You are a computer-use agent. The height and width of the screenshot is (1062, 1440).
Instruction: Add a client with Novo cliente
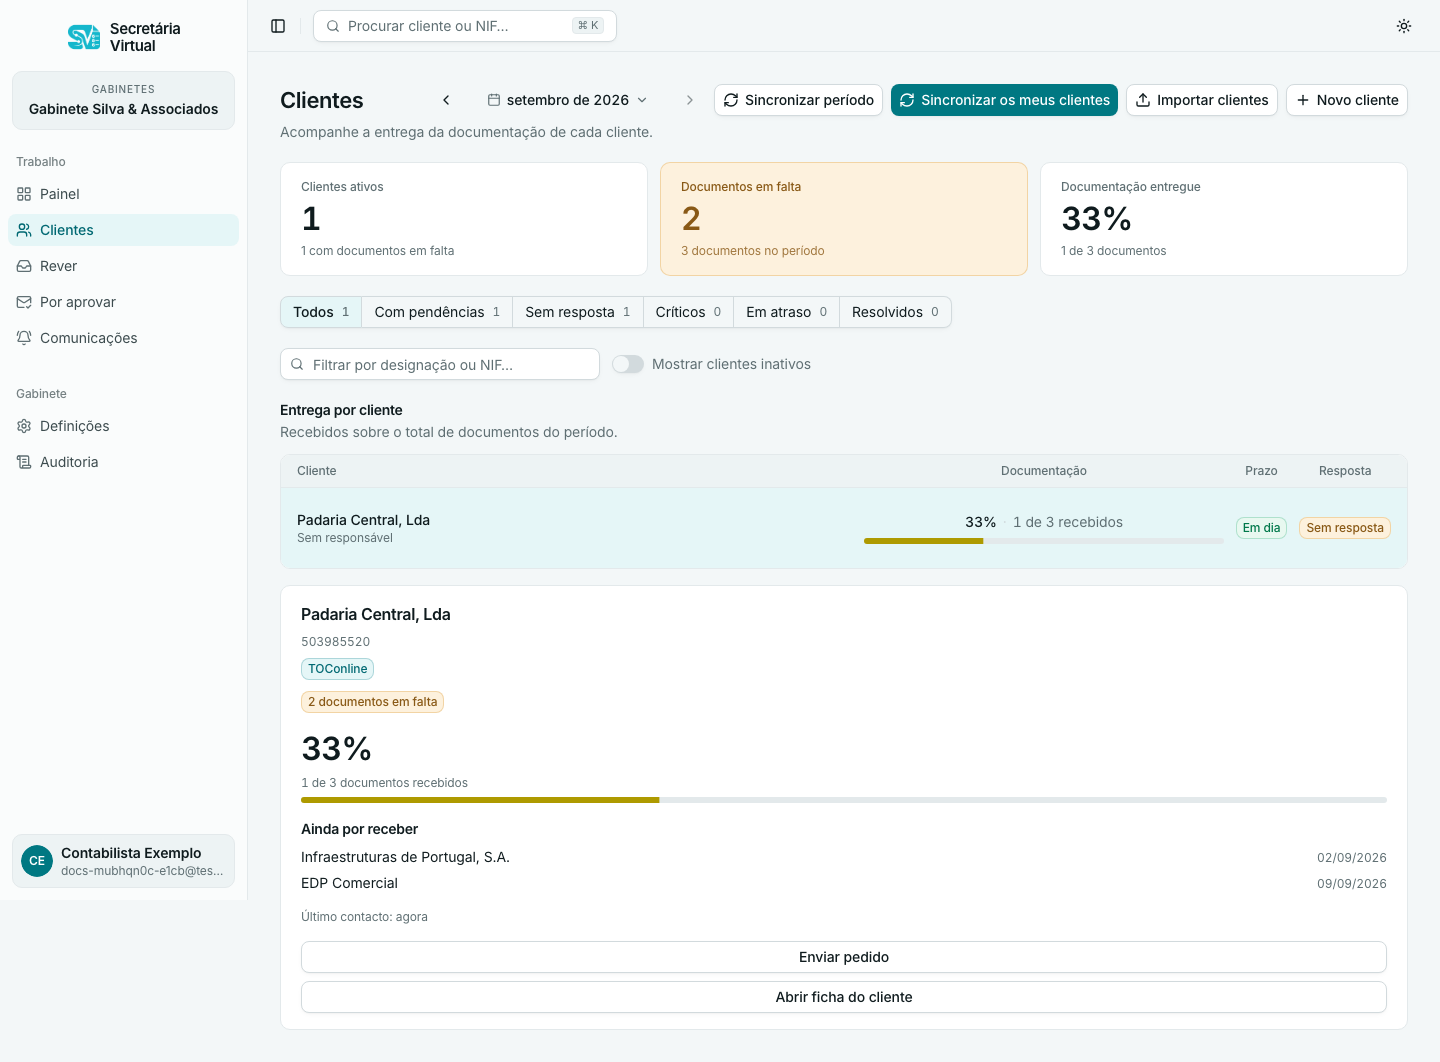pos(1347,100)
